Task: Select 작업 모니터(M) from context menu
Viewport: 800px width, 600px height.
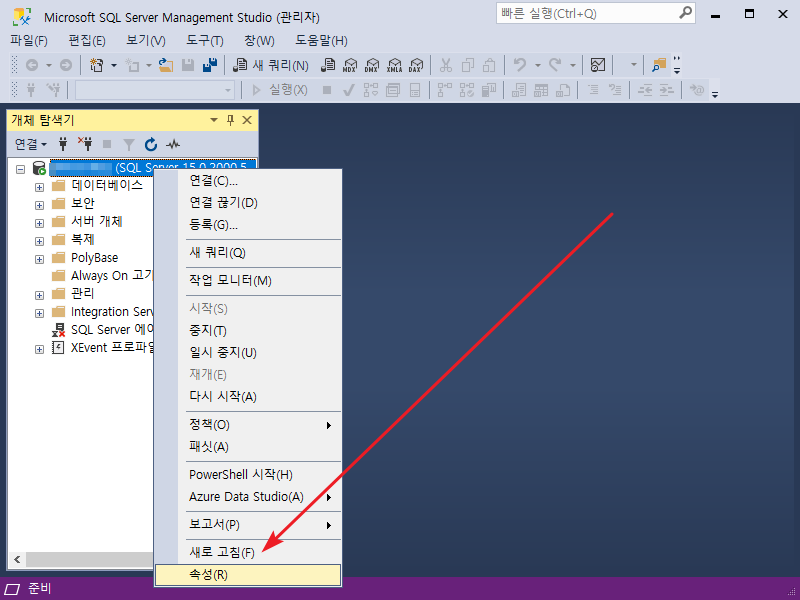Action: 248,280
